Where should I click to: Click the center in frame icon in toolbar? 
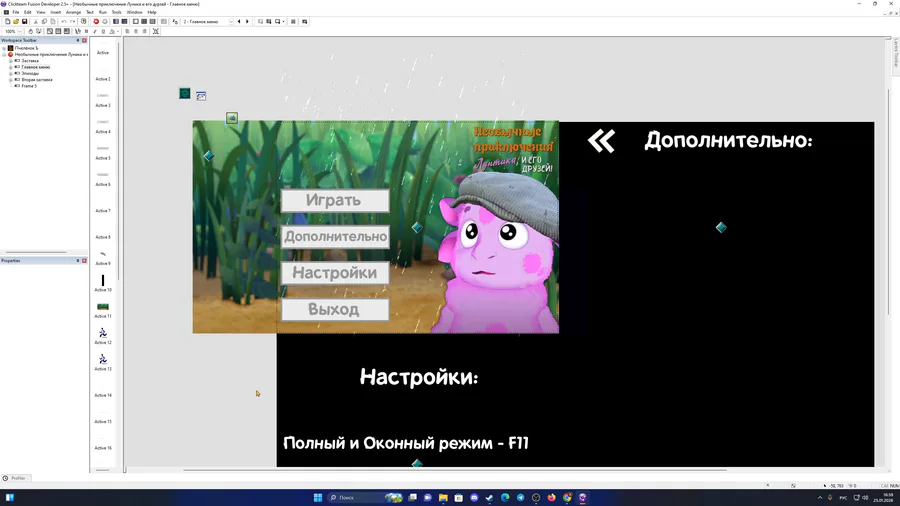click(156, 31)
